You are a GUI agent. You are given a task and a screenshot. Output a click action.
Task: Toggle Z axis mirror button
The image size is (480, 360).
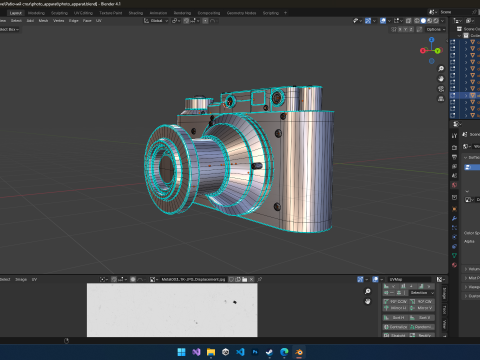pyautogui.click(x=411, y=29)
